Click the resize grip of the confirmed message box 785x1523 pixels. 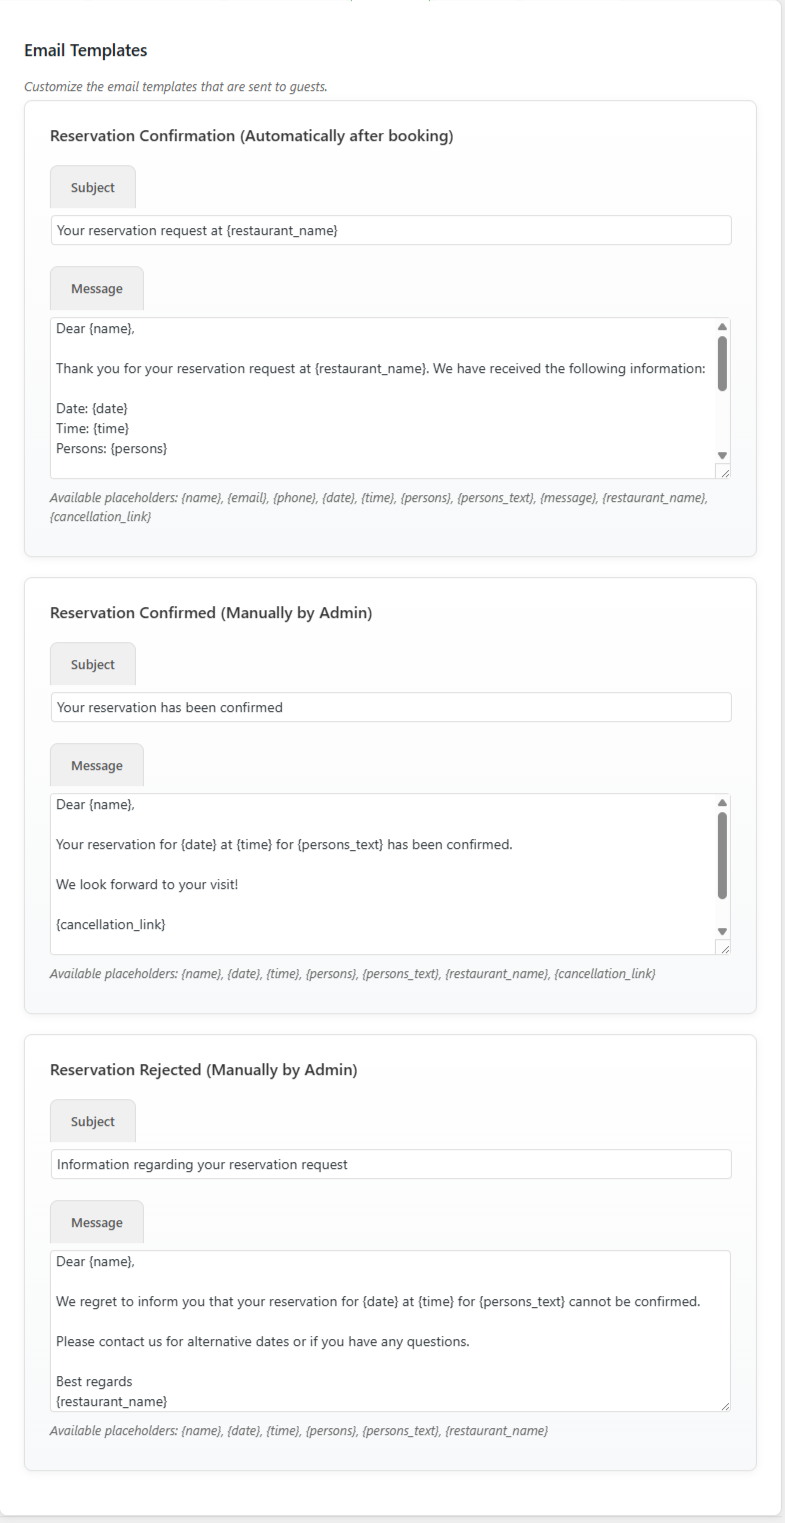(x=727, y=946)
